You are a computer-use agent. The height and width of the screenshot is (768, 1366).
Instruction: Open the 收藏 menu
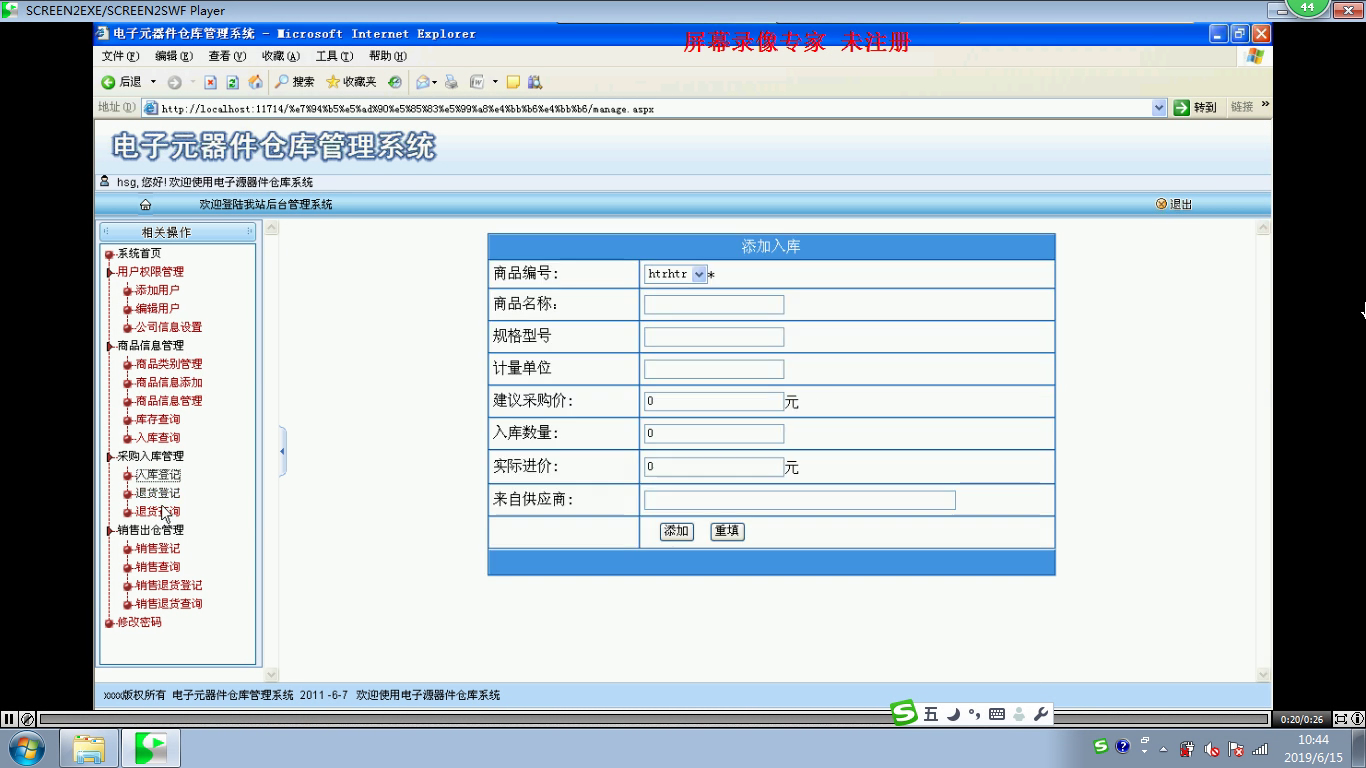tap(281, 56)
